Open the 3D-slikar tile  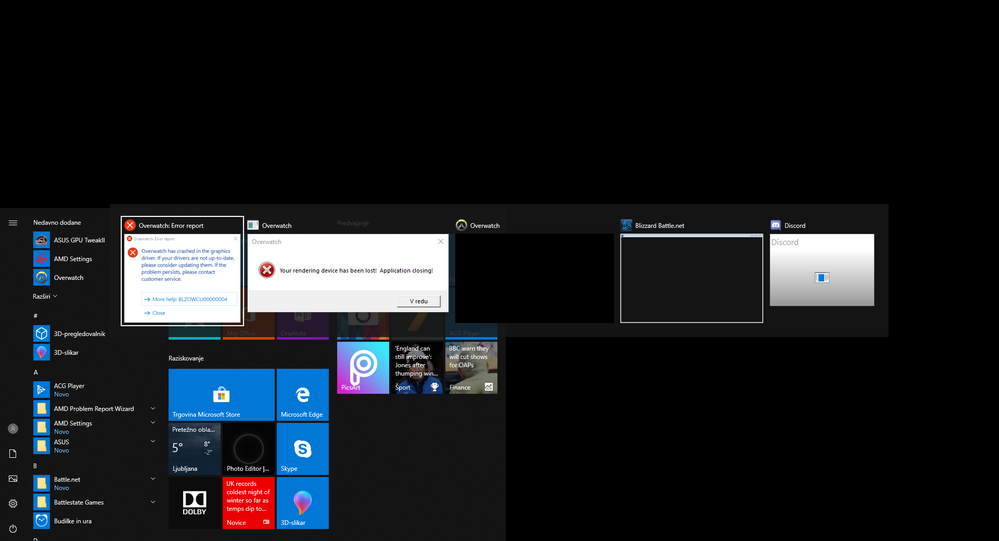tap(303, 503)
